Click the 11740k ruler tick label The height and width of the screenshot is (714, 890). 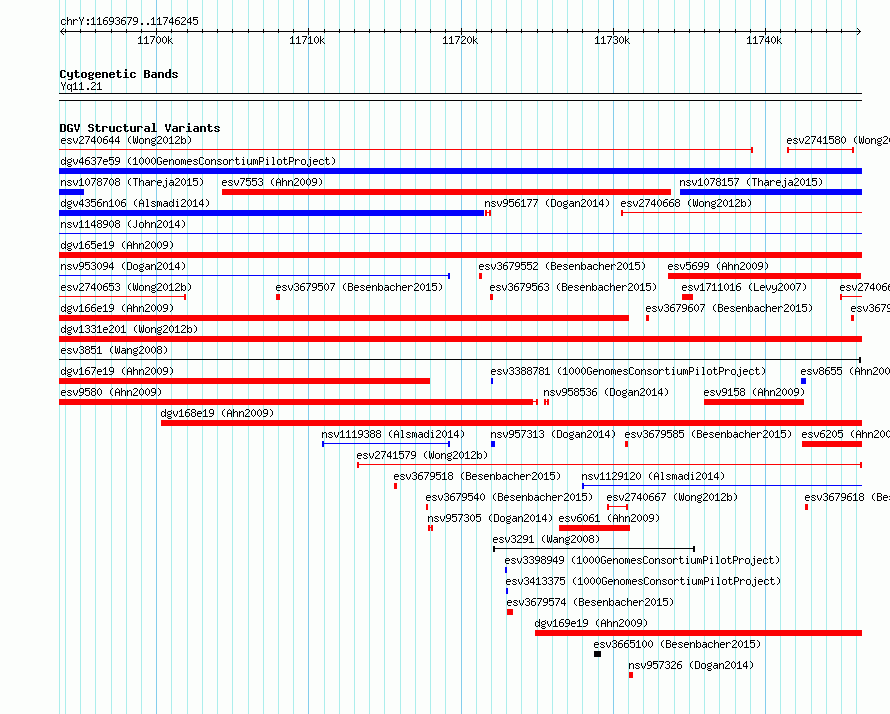pyautogui.click(x=764, y=40)
